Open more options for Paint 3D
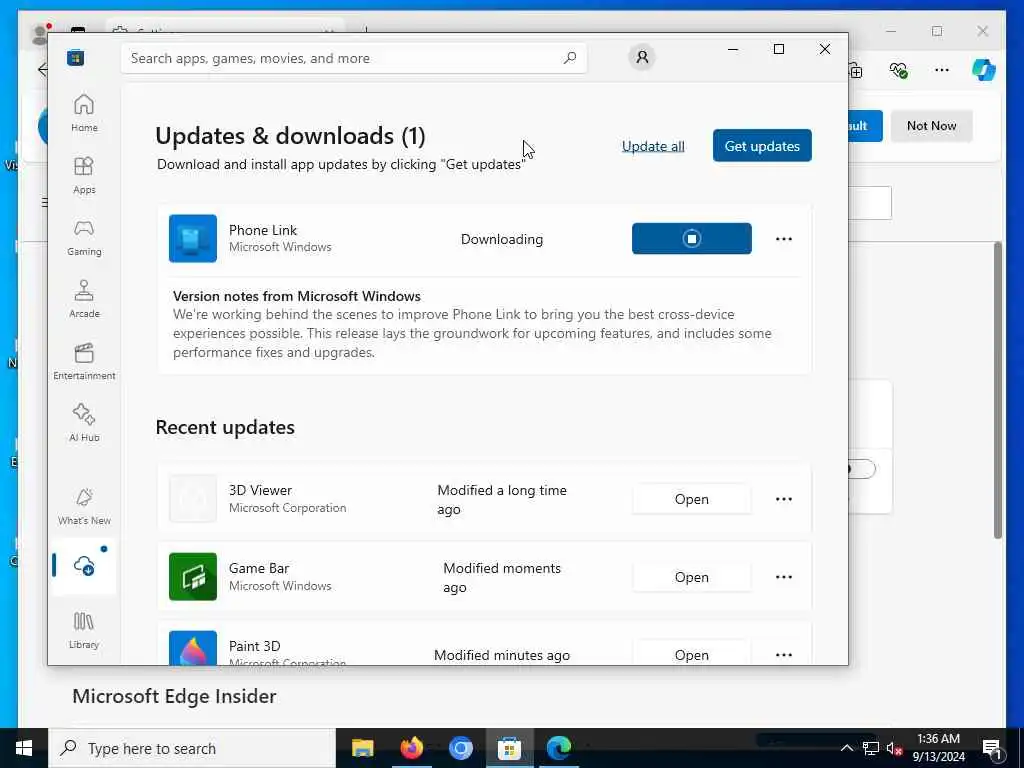Screen dimensions: 1024x768 pyautogui.click(x=784, y=655)
